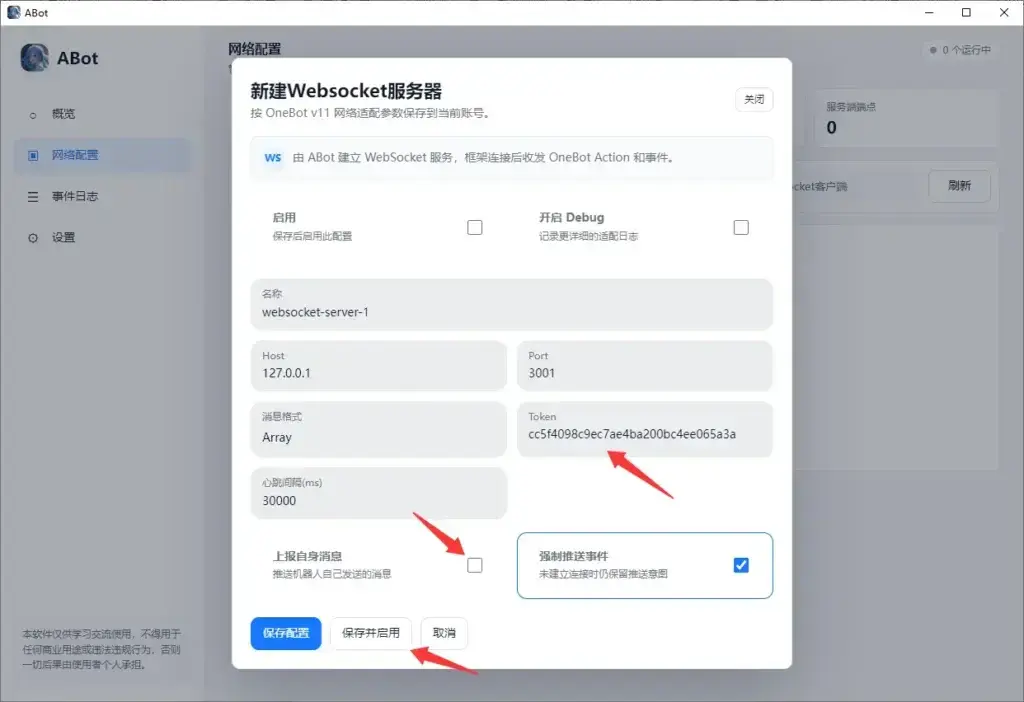
Task: Click the 新建Websocket服务器 dialog title
Action: (x=346, y=91)
